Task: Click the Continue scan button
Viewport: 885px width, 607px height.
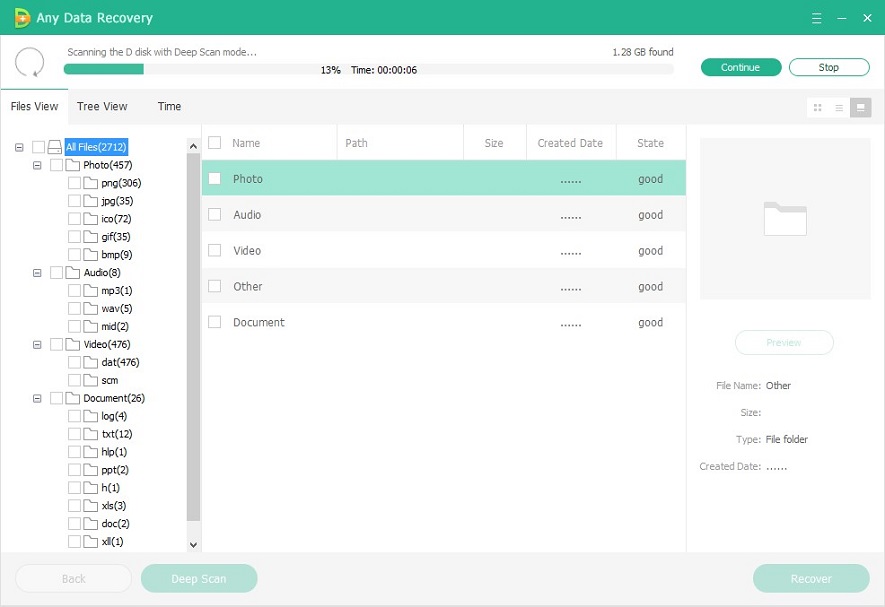Action: (x=741, y=67)
